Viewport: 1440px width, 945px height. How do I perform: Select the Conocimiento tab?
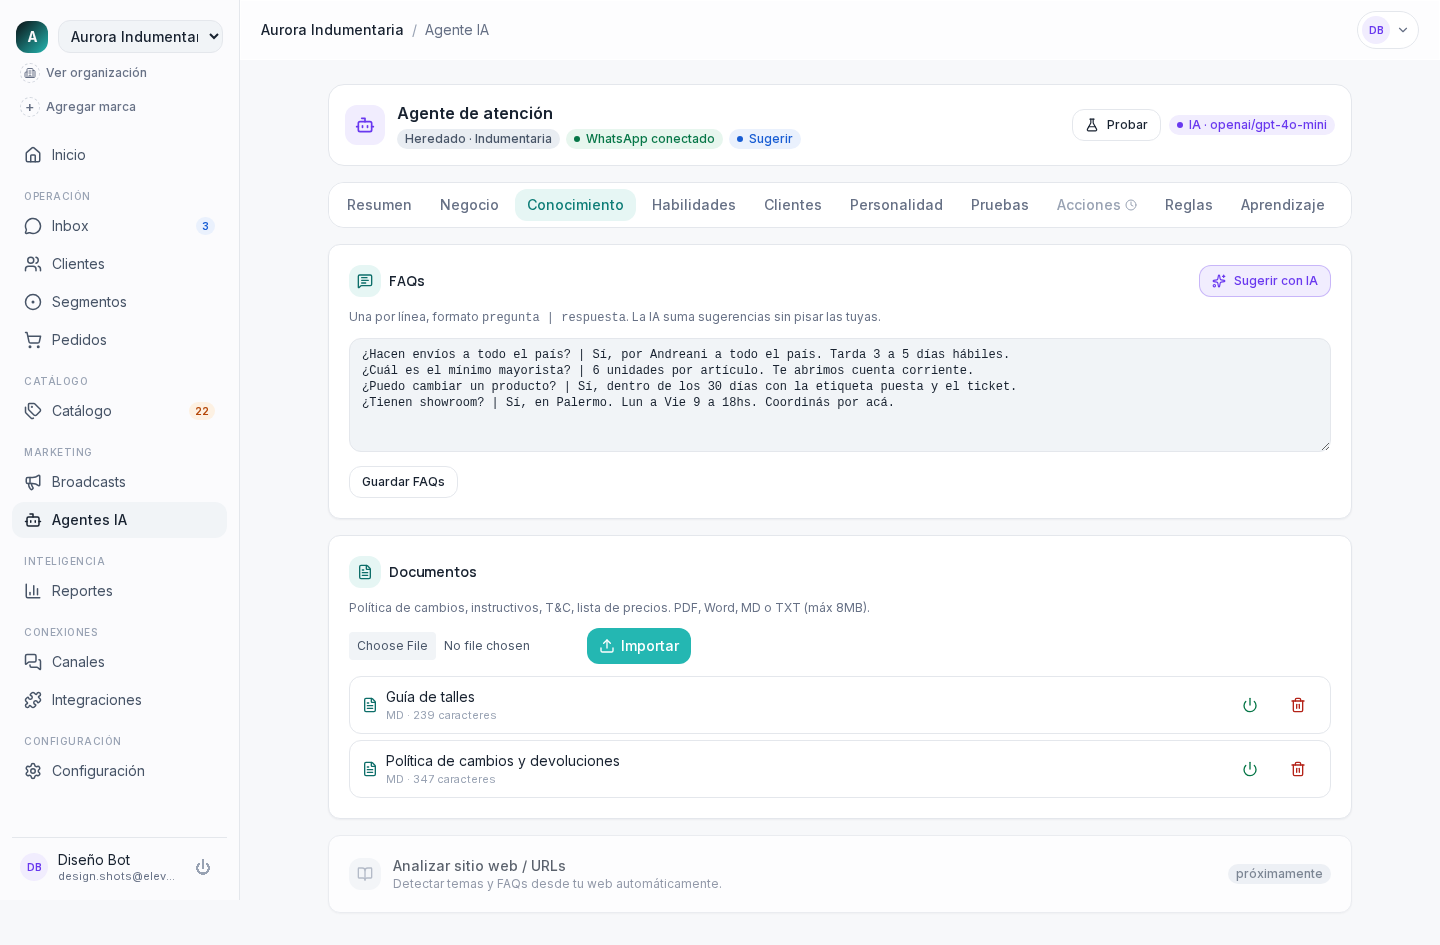(575, 205)
